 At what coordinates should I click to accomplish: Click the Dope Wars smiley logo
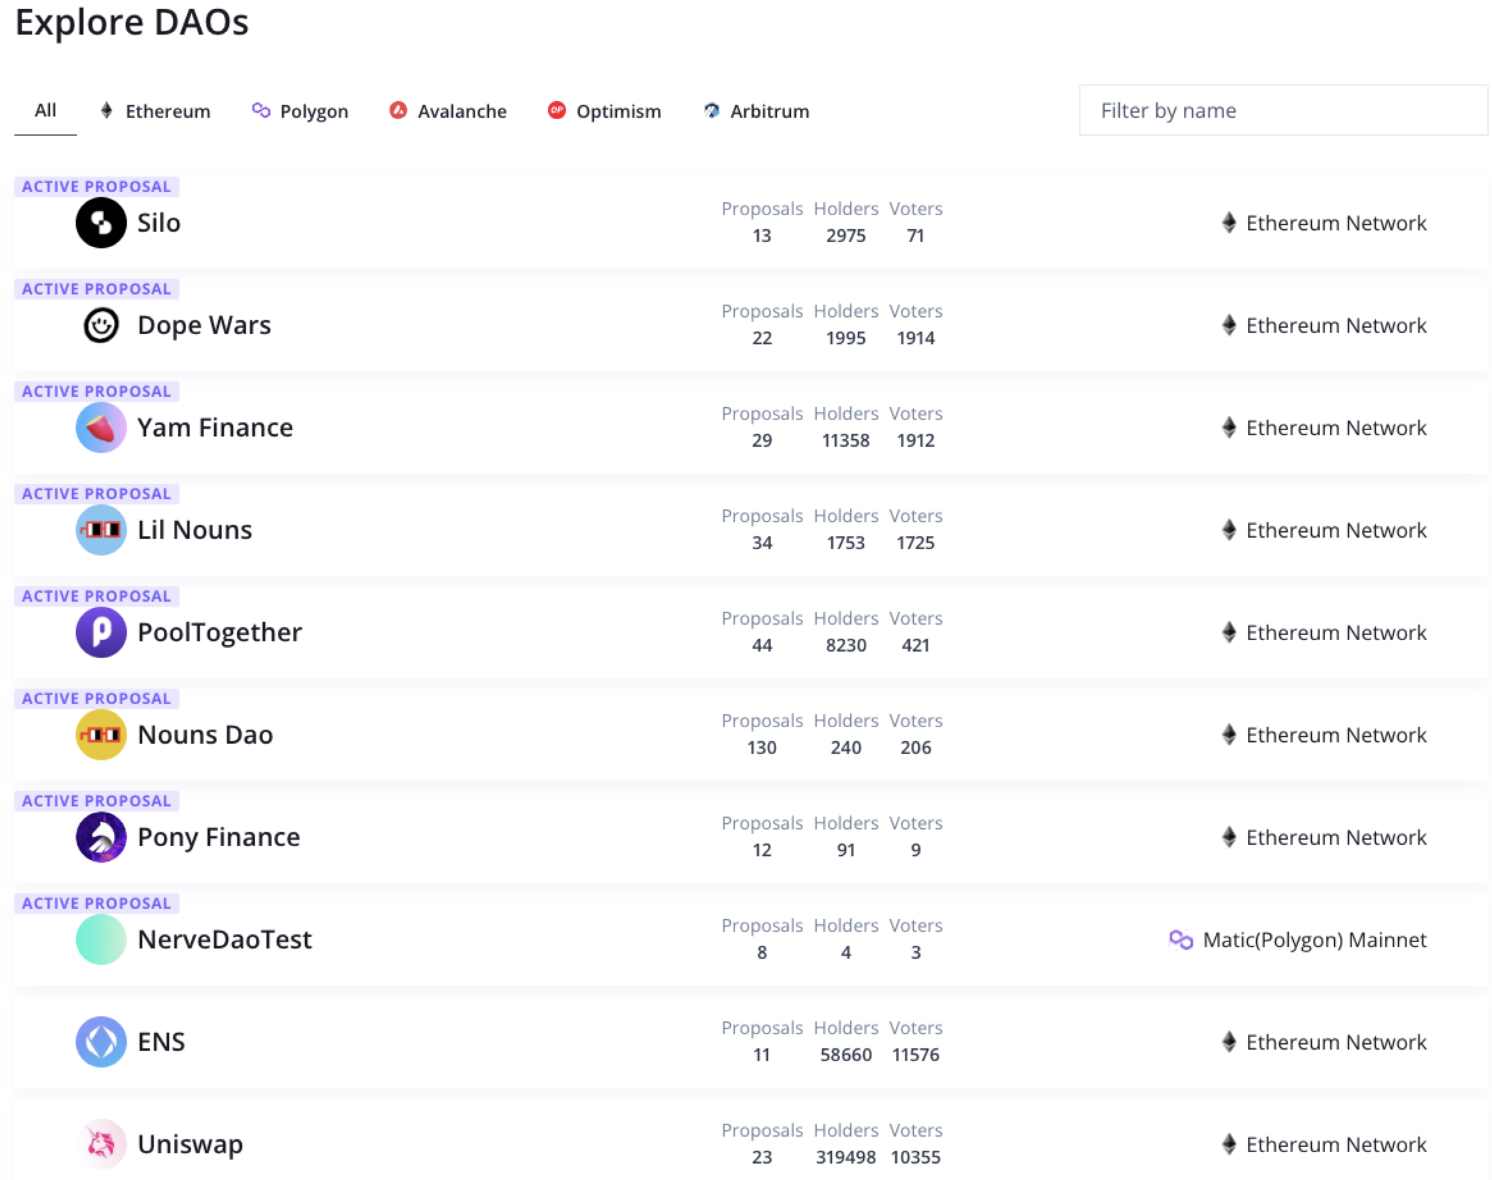click(x=101, y=325)
